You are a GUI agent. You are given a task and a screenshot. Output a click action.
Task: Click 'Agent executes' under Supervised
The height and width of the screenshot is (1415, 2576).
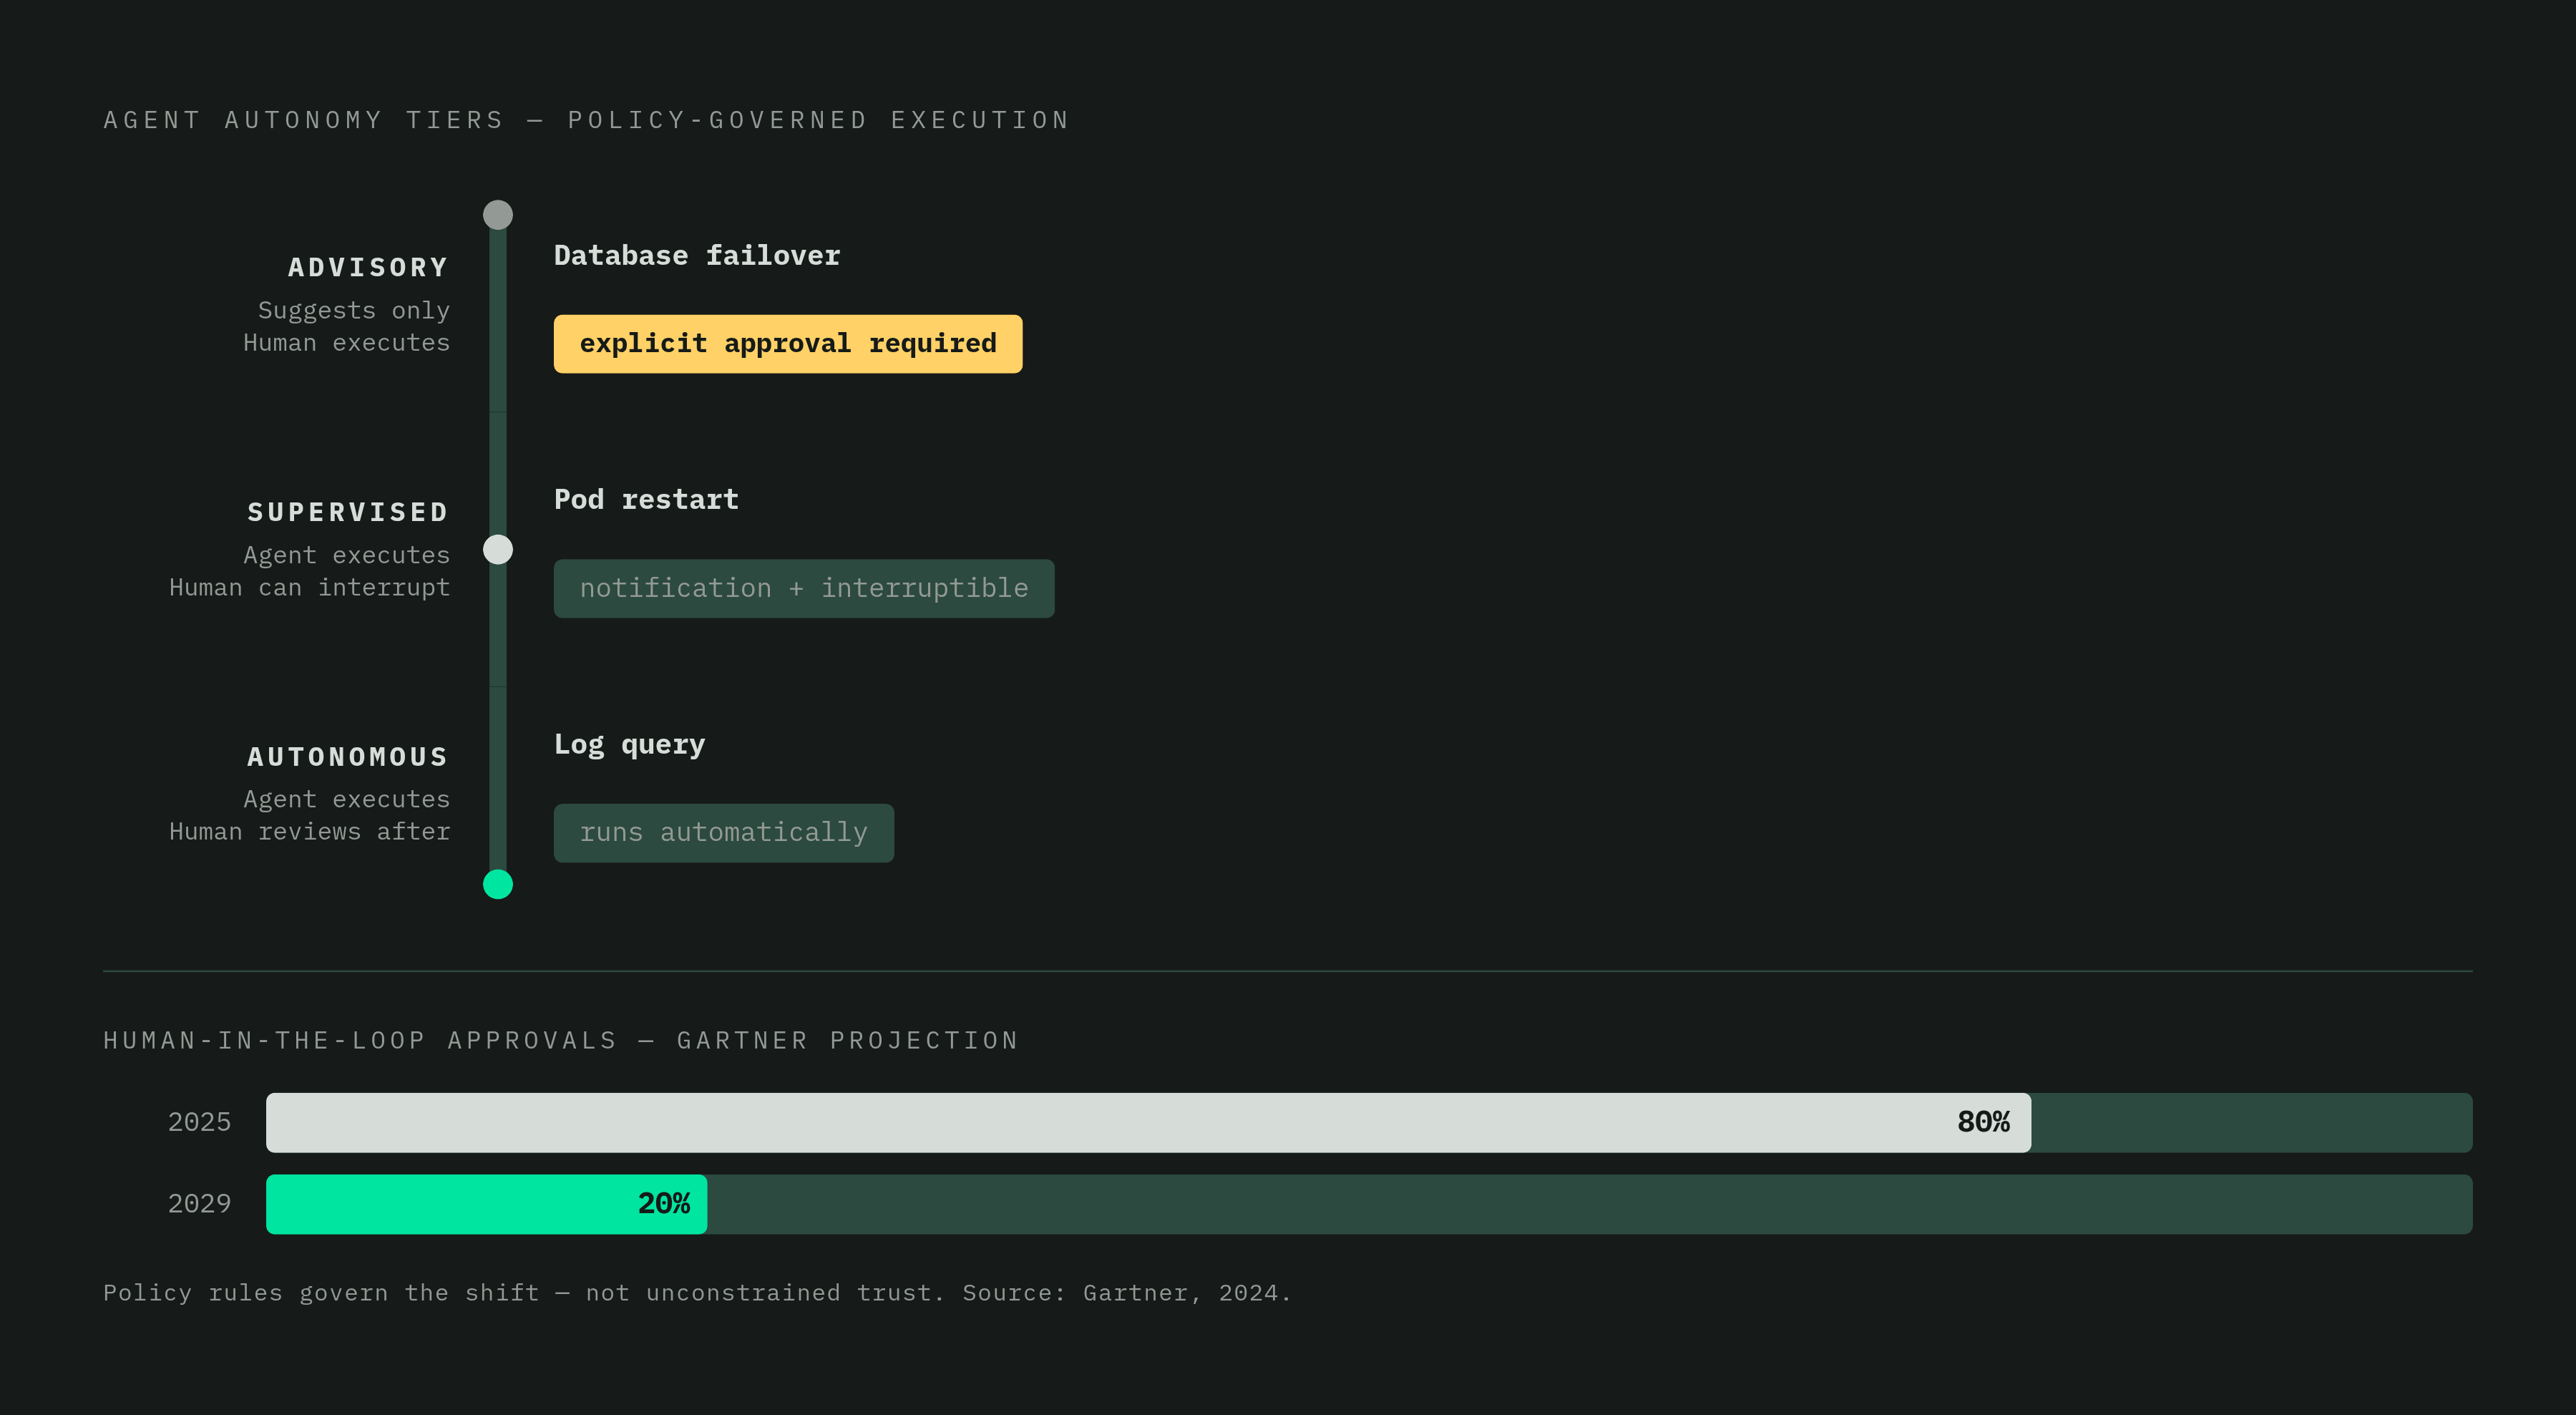347,556
